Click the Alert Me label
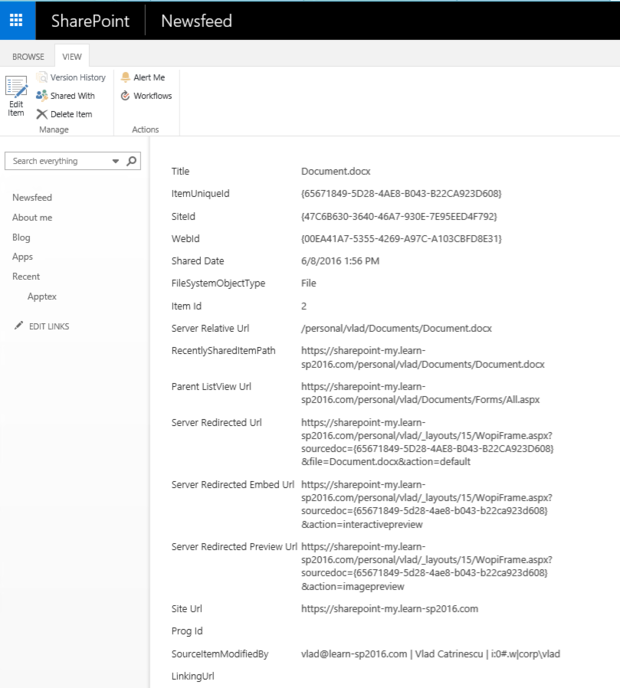This screenshot has height=688, width=620. click(x=149, y=77)
